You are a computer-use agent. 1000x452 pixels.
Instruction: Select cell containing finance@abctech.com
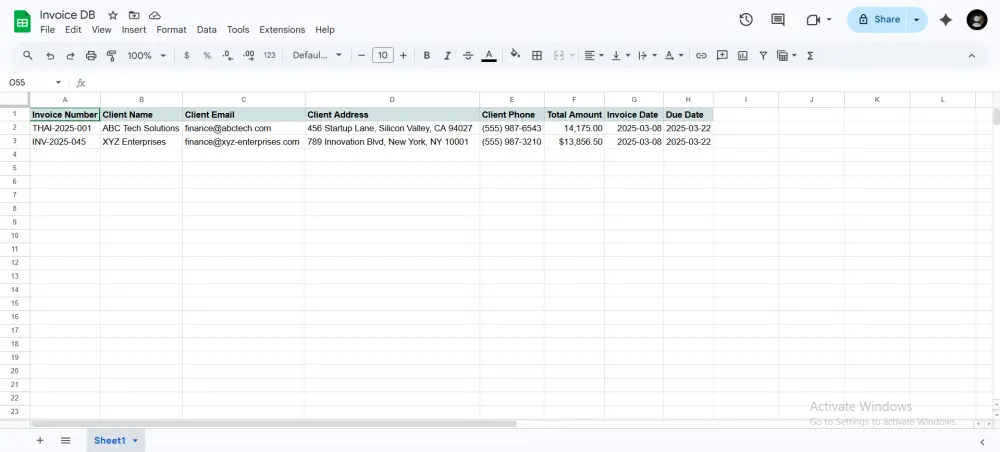coord(244,128)
